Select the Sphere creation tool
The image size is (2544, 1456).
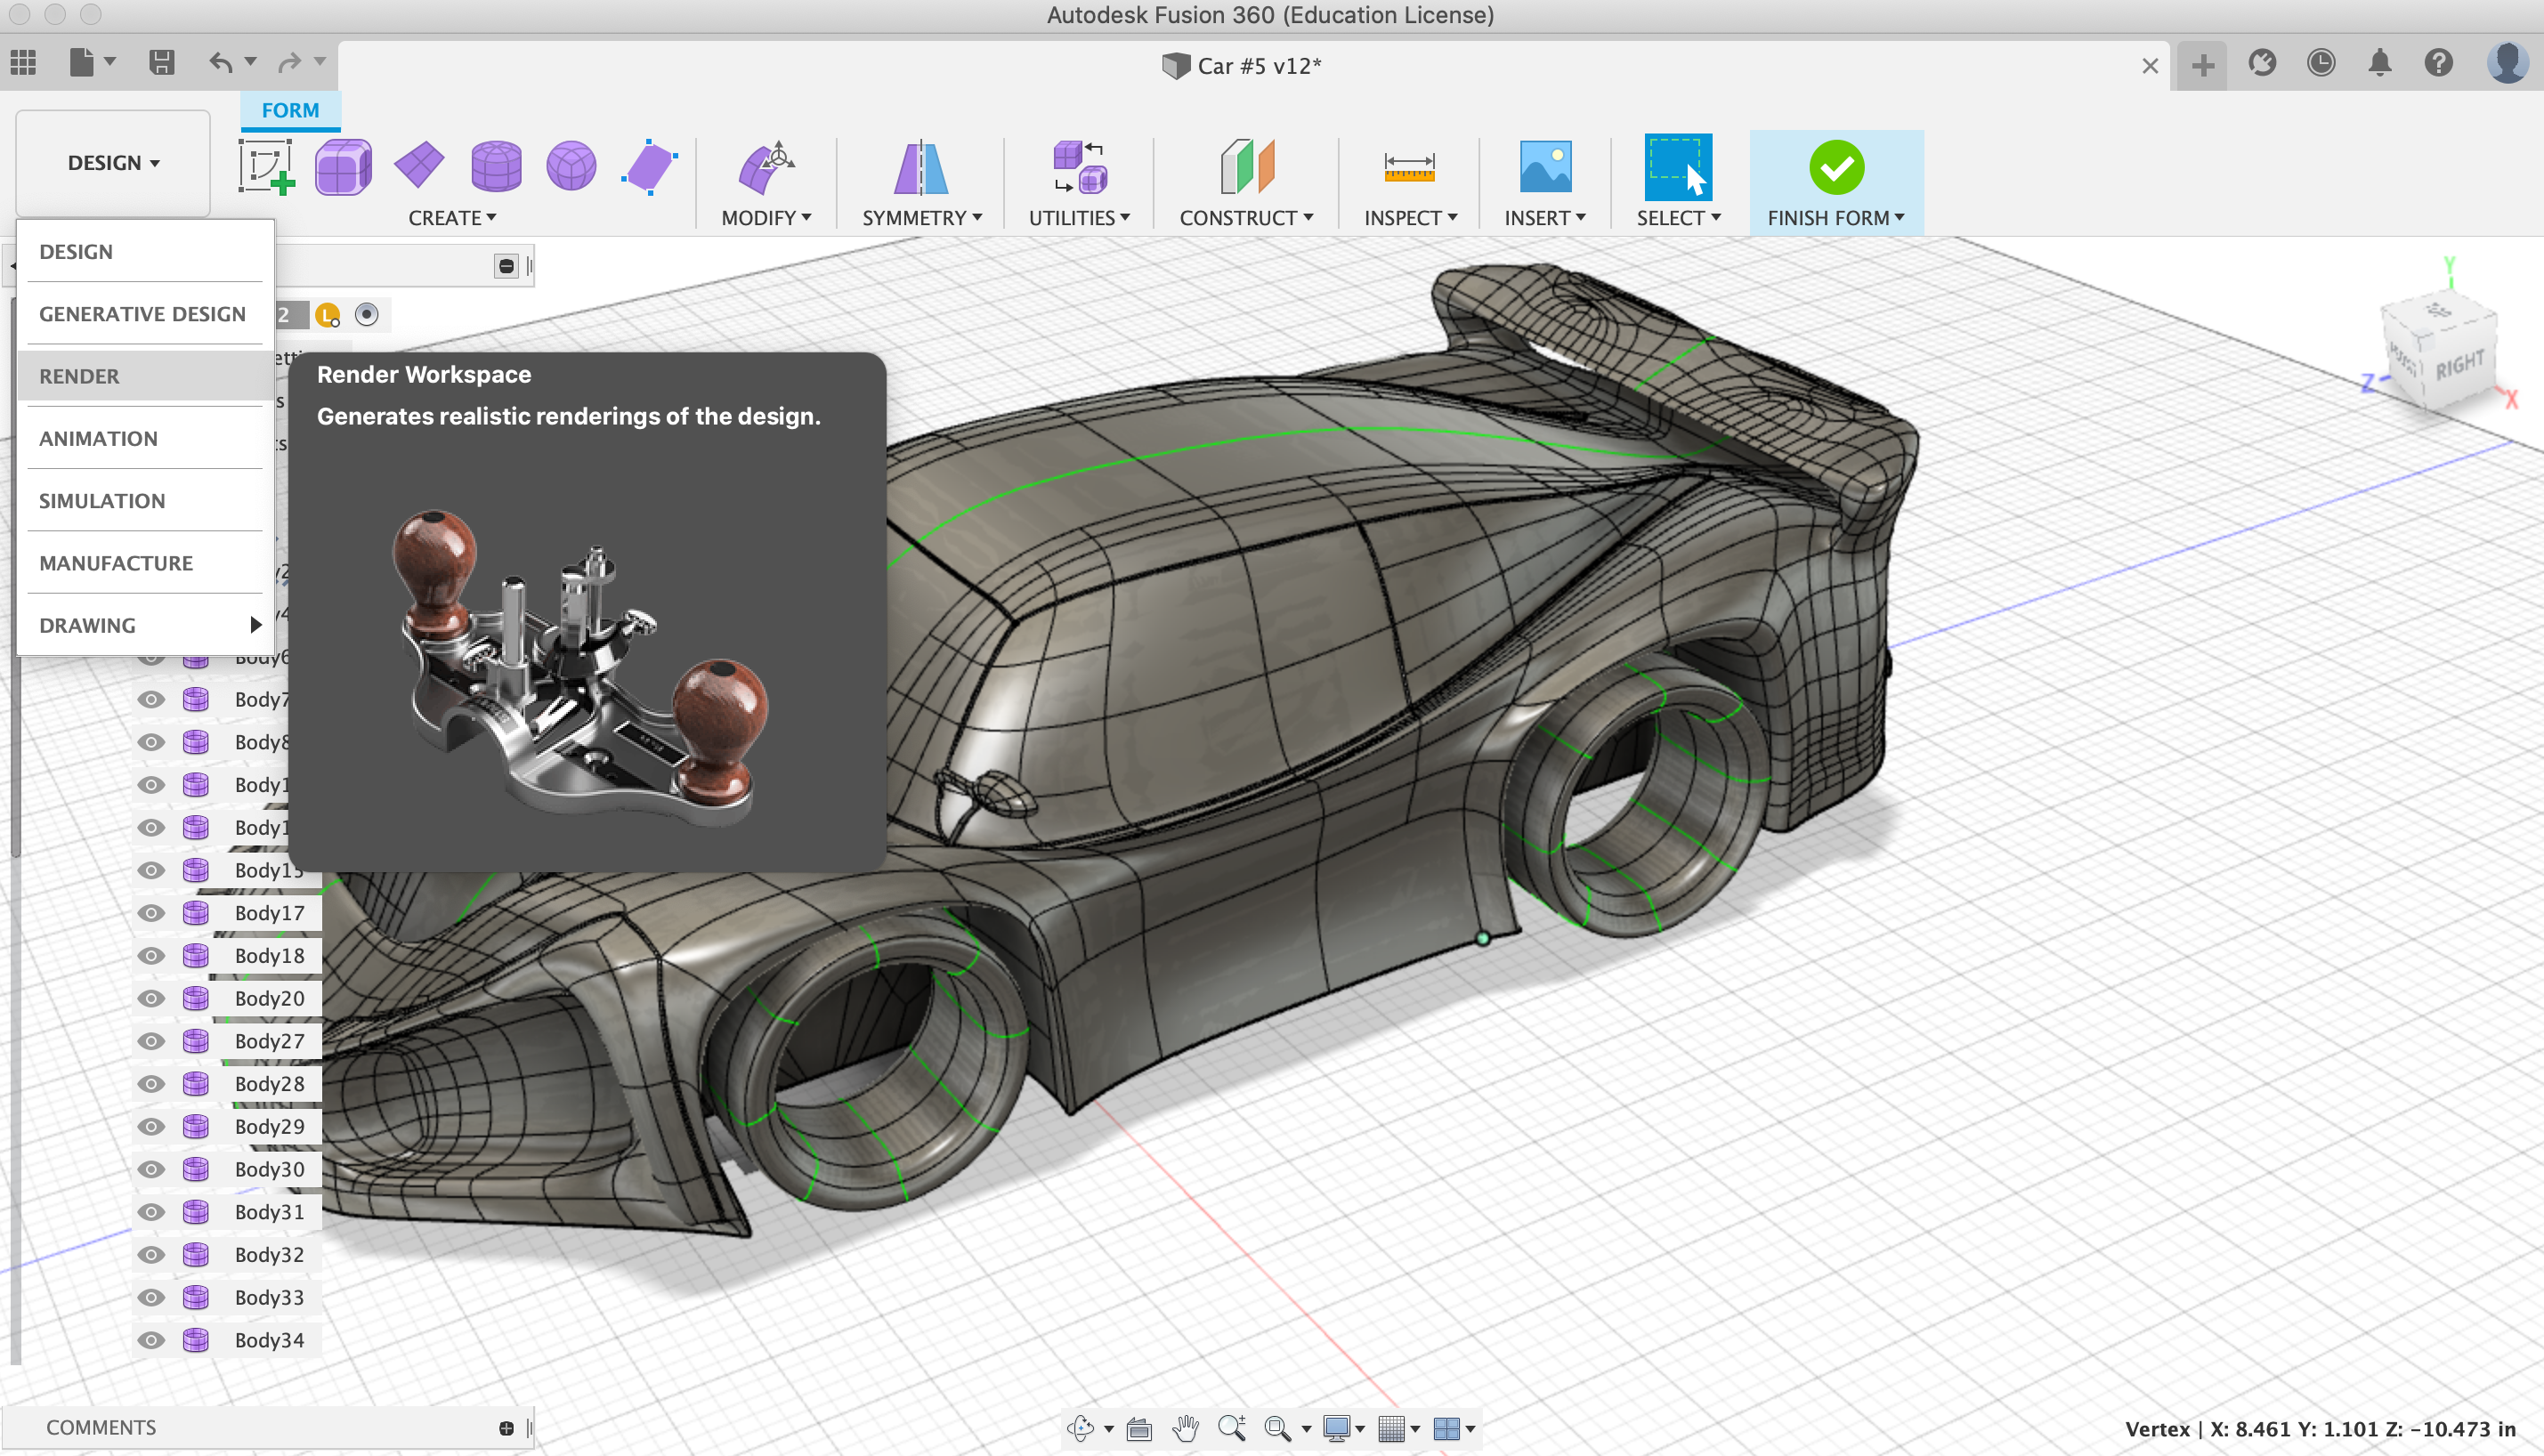(568, 166)
